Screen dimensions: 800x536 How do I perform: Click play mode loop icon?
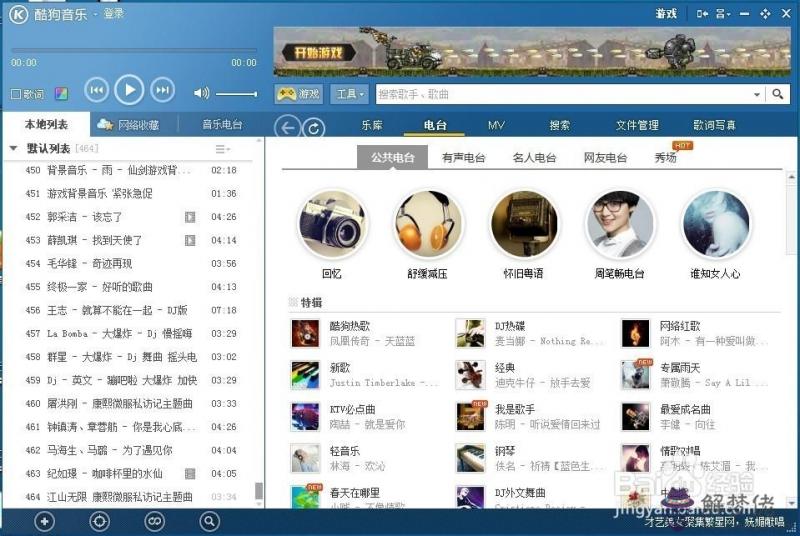tap(154, 522)
